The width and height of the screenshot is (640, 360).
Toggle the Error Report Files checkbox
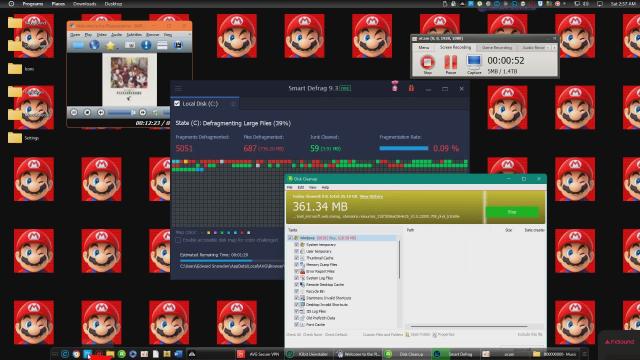(x=297, y=271)
